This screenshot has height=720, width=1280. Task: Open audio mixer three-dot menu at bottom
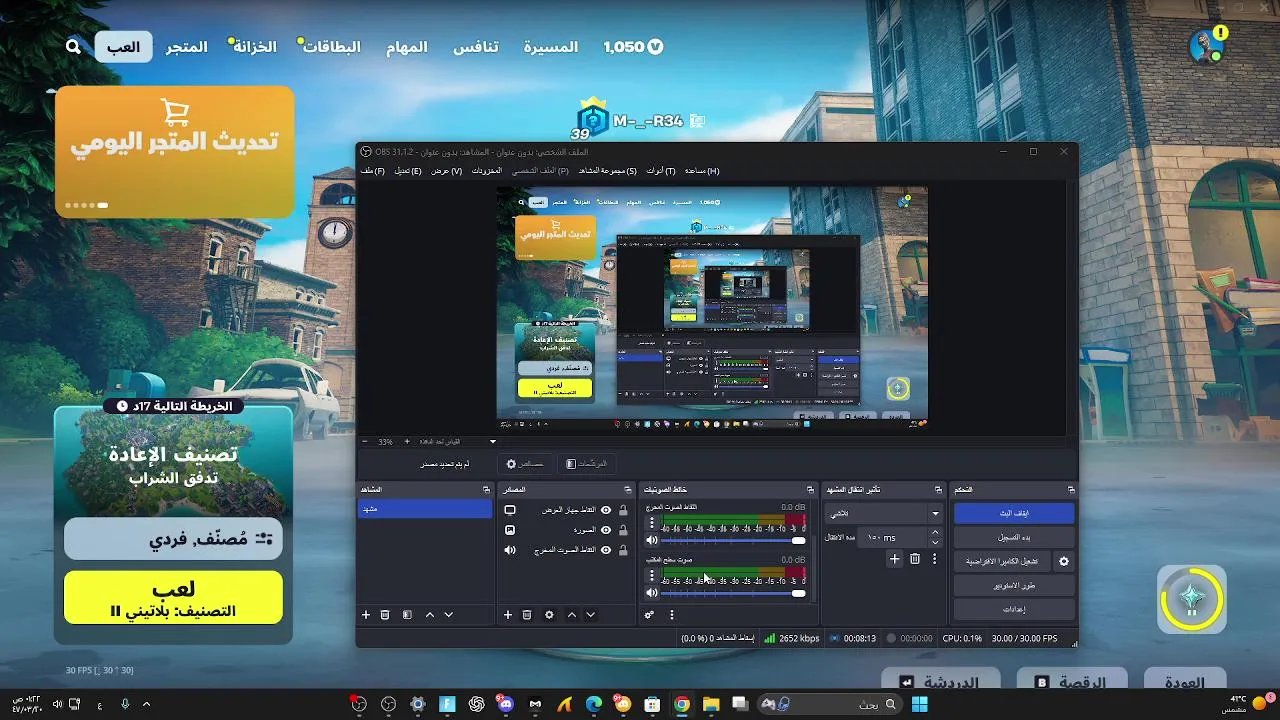[x=672, y=615]
